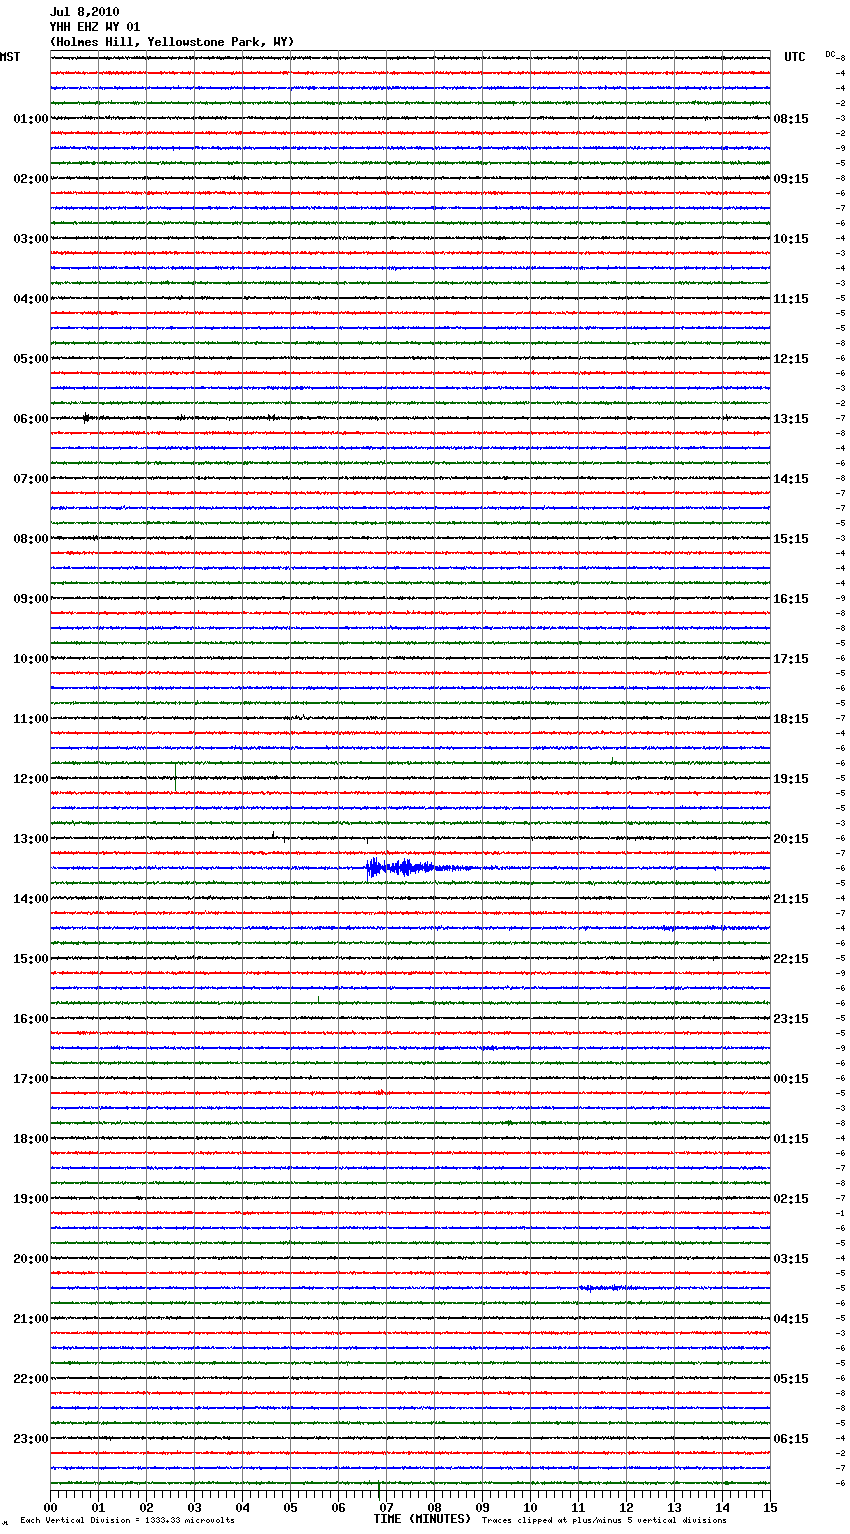Click the '15:15' UTC time label
This screenshot has width=850, height=1534.
pyautogui.click(x=791, y=539)
